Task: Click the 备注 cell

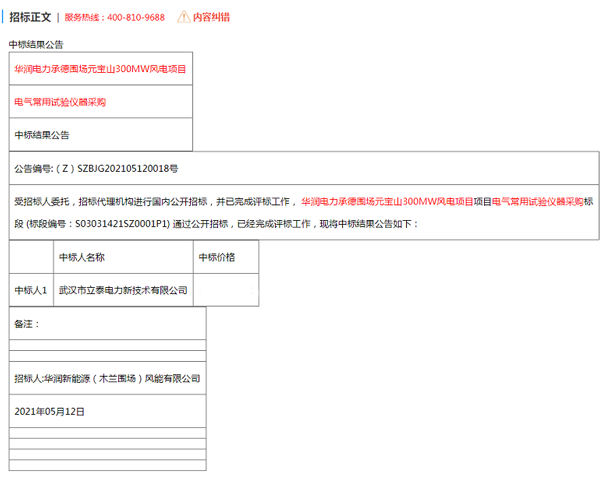Action: coord(108,324)
